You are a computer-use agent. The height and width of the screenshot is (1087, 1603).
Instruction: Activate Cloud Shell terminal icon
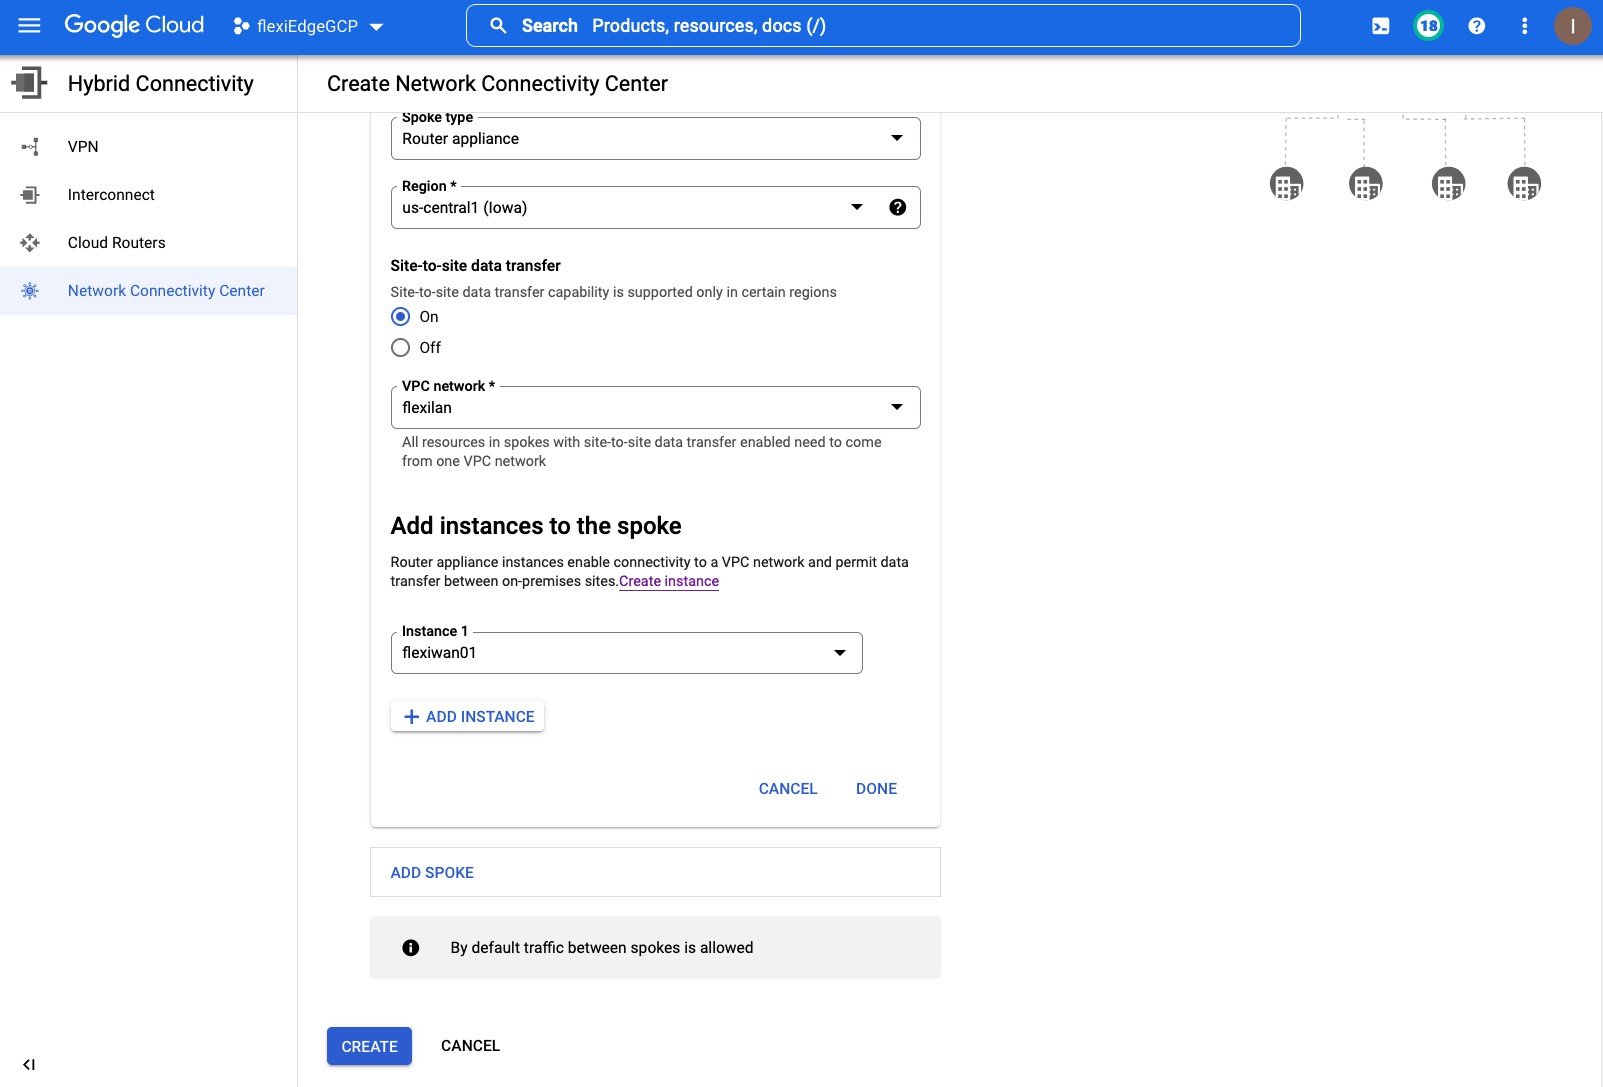(x=1380, y=26)
